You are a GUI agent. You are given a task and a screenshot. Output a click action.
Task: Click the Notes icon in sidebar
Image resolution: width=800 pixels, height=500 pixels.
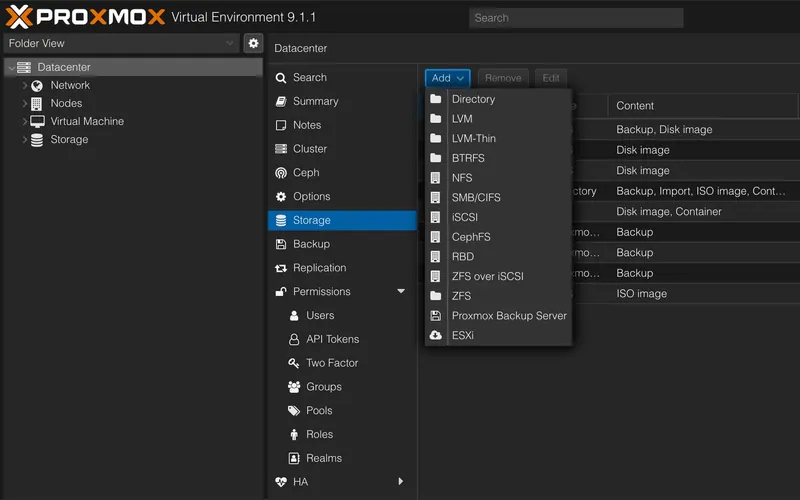coord(281,126)
